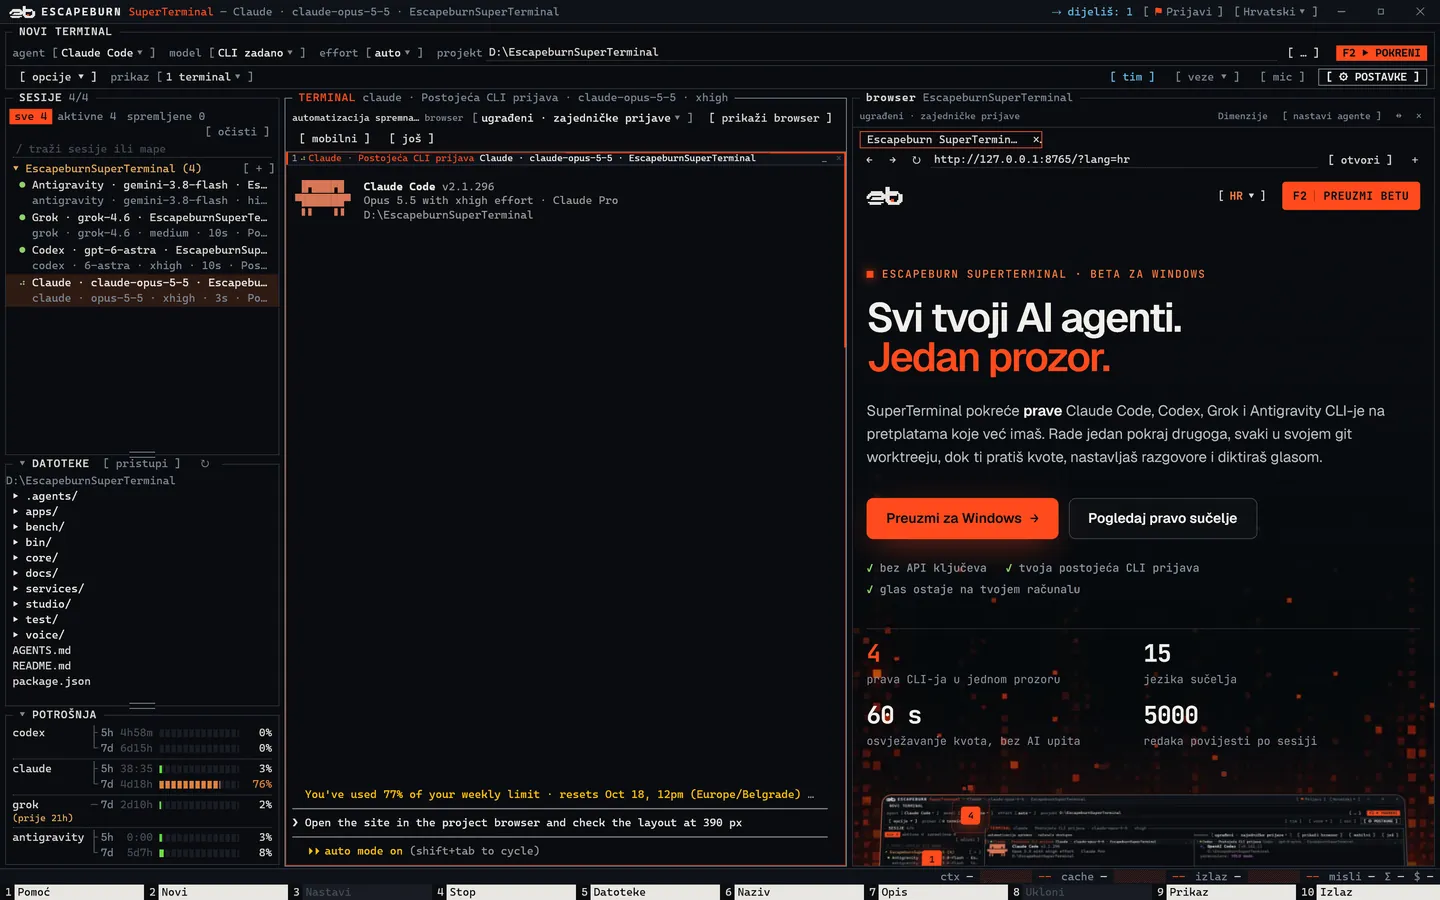
Task: Clear sessions with the očisti button
Action: 237,132
